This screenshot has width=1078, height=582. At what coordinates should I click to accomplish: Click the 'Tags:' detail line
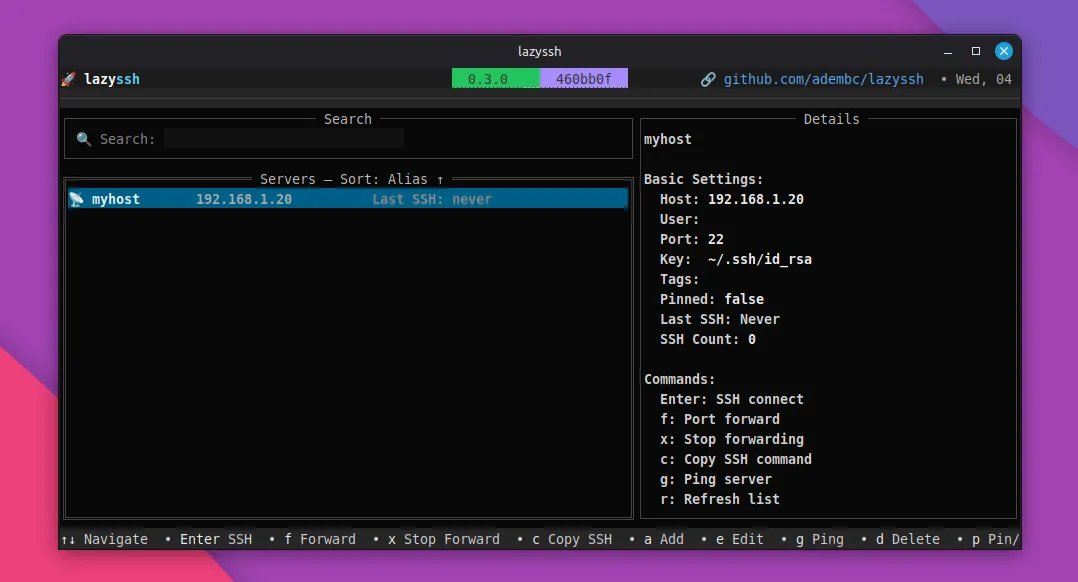(x=679, y=279)
